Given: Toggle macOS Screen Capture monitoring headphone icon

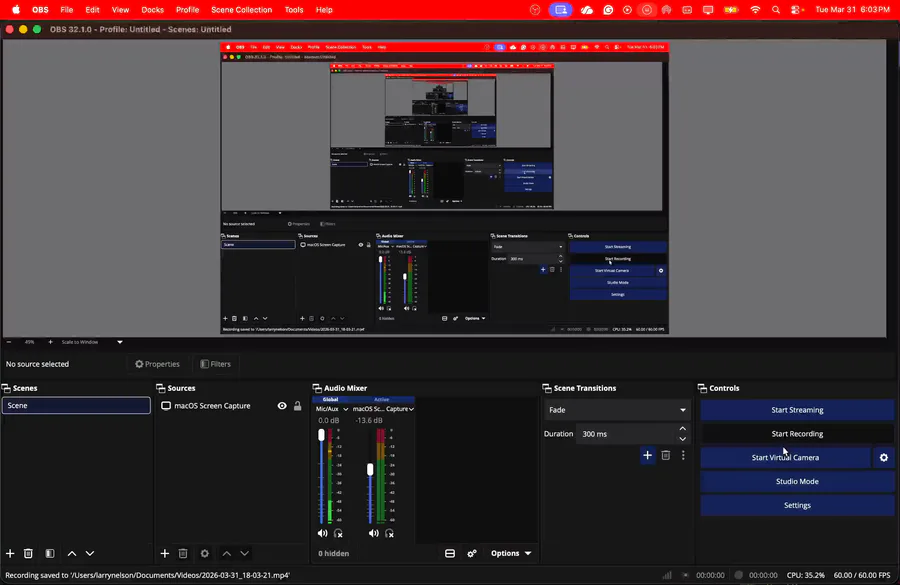Looking at the screenshot, I should click(x=390, y=533).
